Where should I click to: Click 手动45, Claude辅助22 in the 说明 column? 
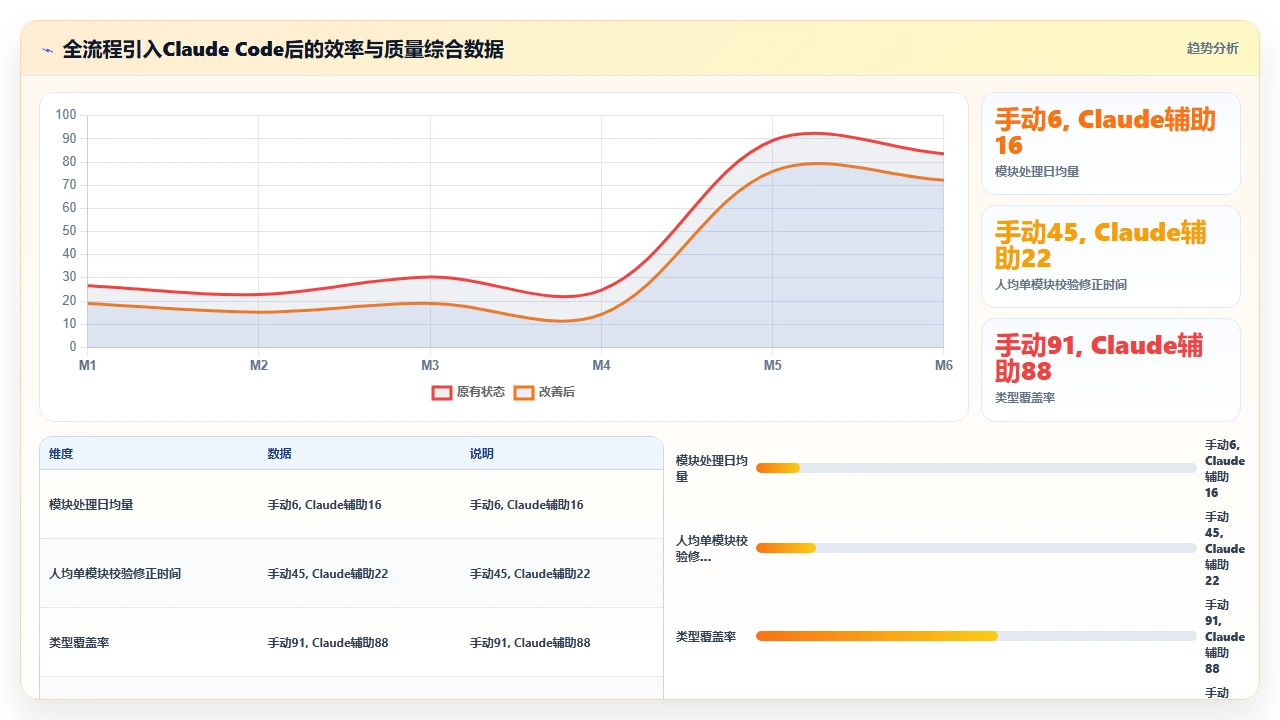click(x=530, y=574)
